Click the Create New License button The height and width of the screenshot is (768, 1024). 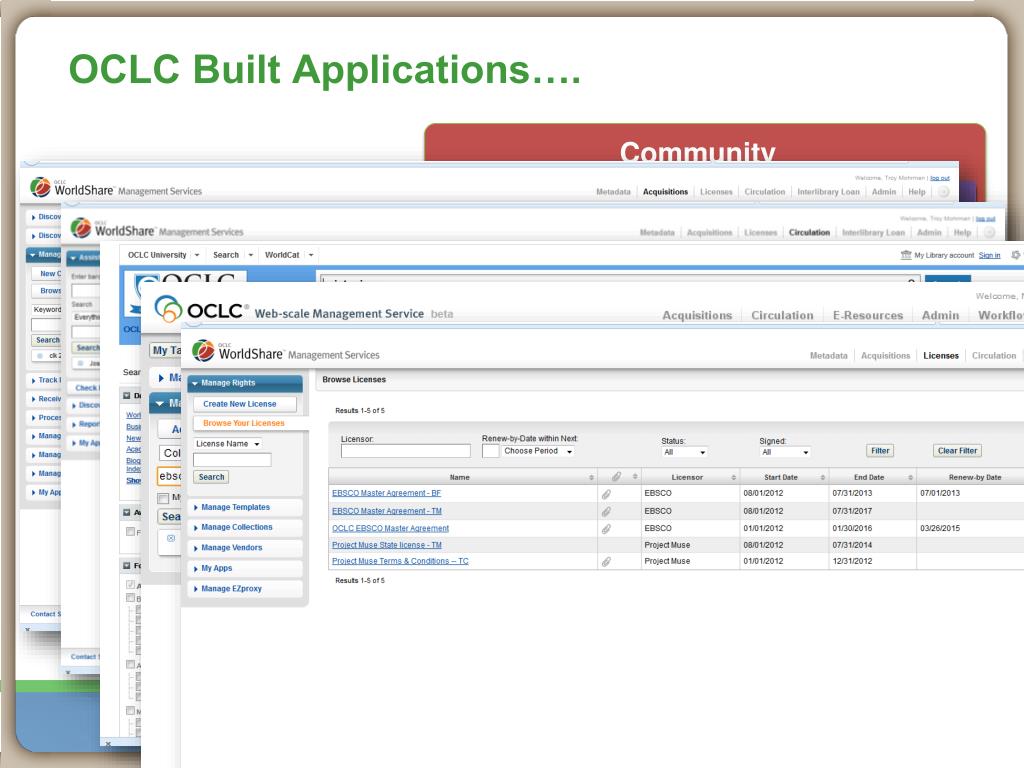click(245, 404)
